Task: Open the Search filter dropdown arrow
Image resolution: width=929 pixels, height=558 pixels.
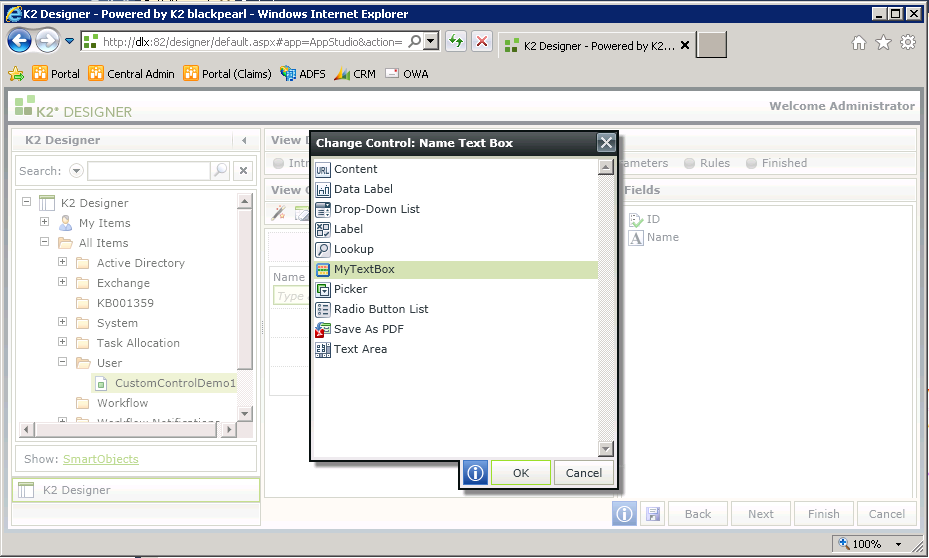Action: click(x=76, y=171)
